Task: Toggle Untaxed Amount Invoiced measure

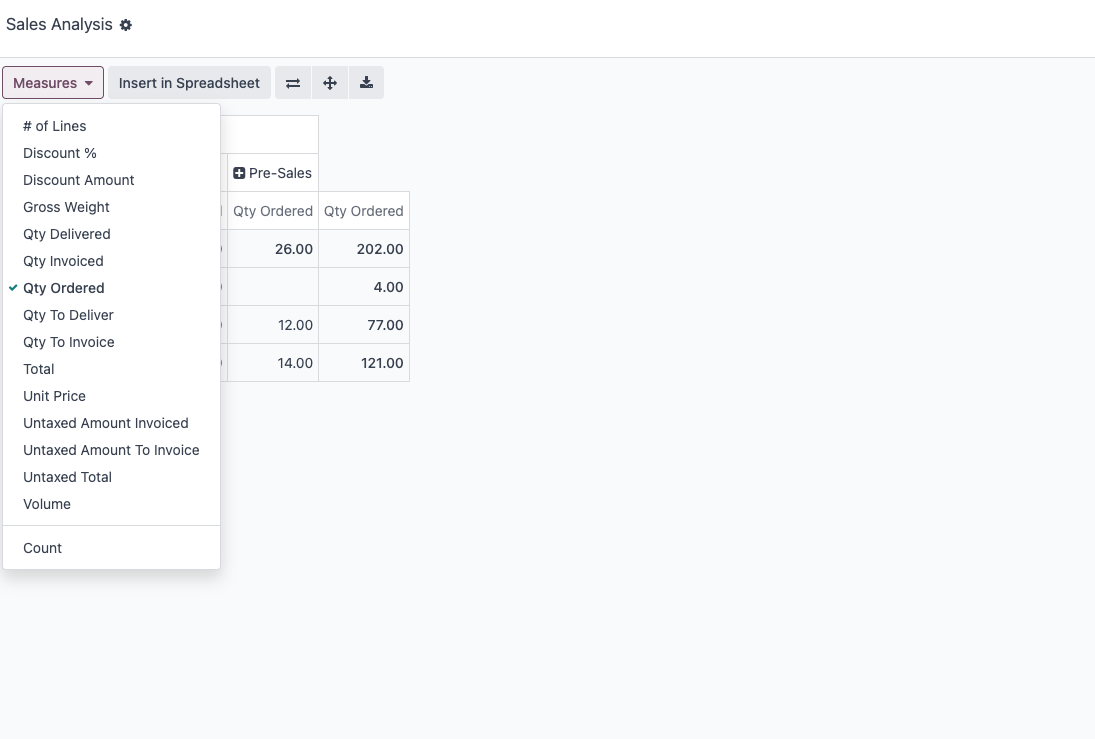Action: (112, 423)
